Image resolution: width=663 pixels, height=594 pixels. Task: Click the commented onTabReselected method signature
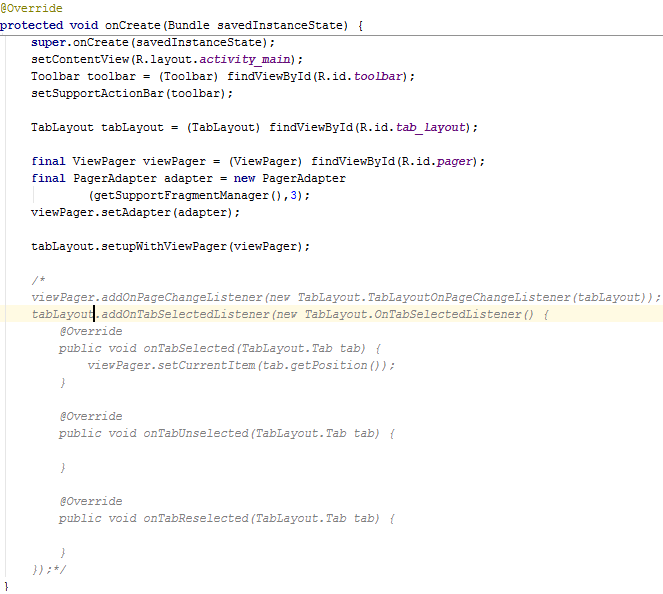(227, 518)
